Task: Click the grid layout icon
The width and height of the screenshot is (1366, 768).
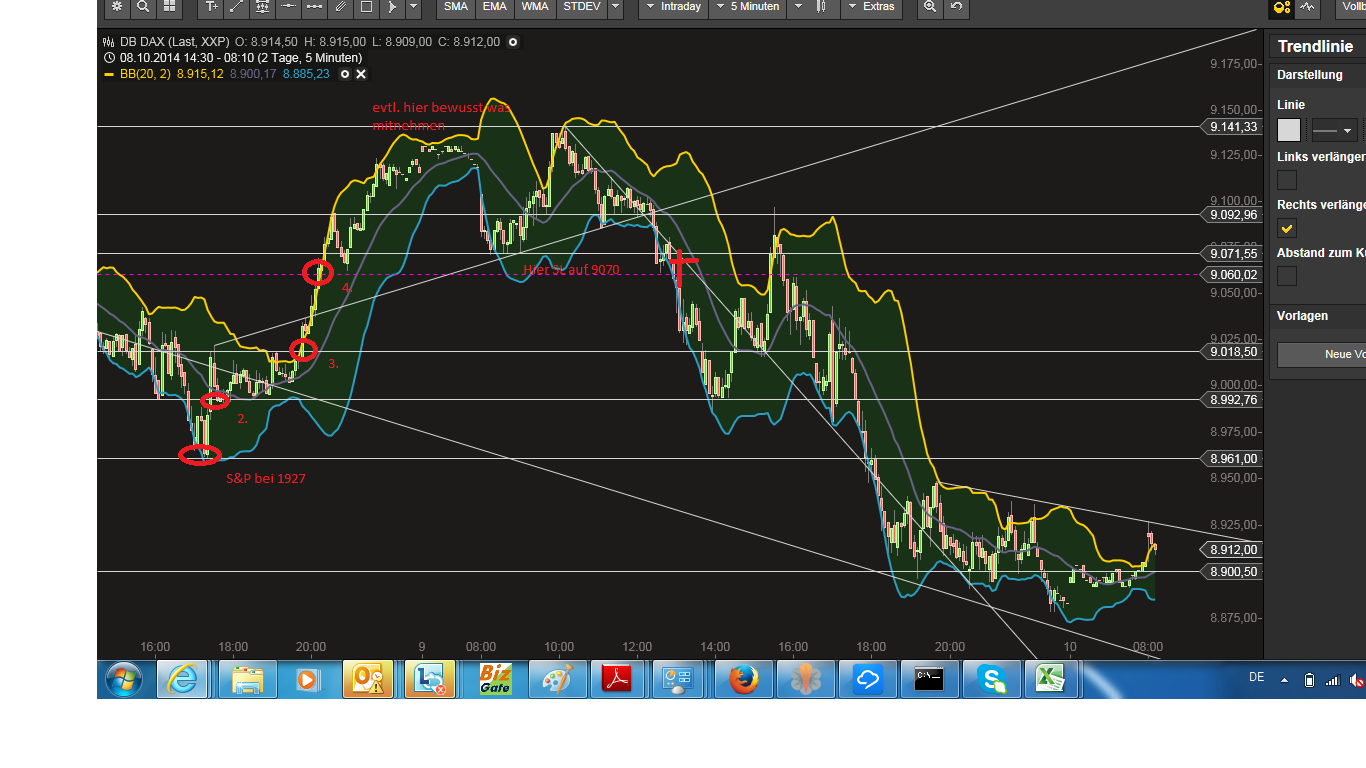Action: [169, 7]
